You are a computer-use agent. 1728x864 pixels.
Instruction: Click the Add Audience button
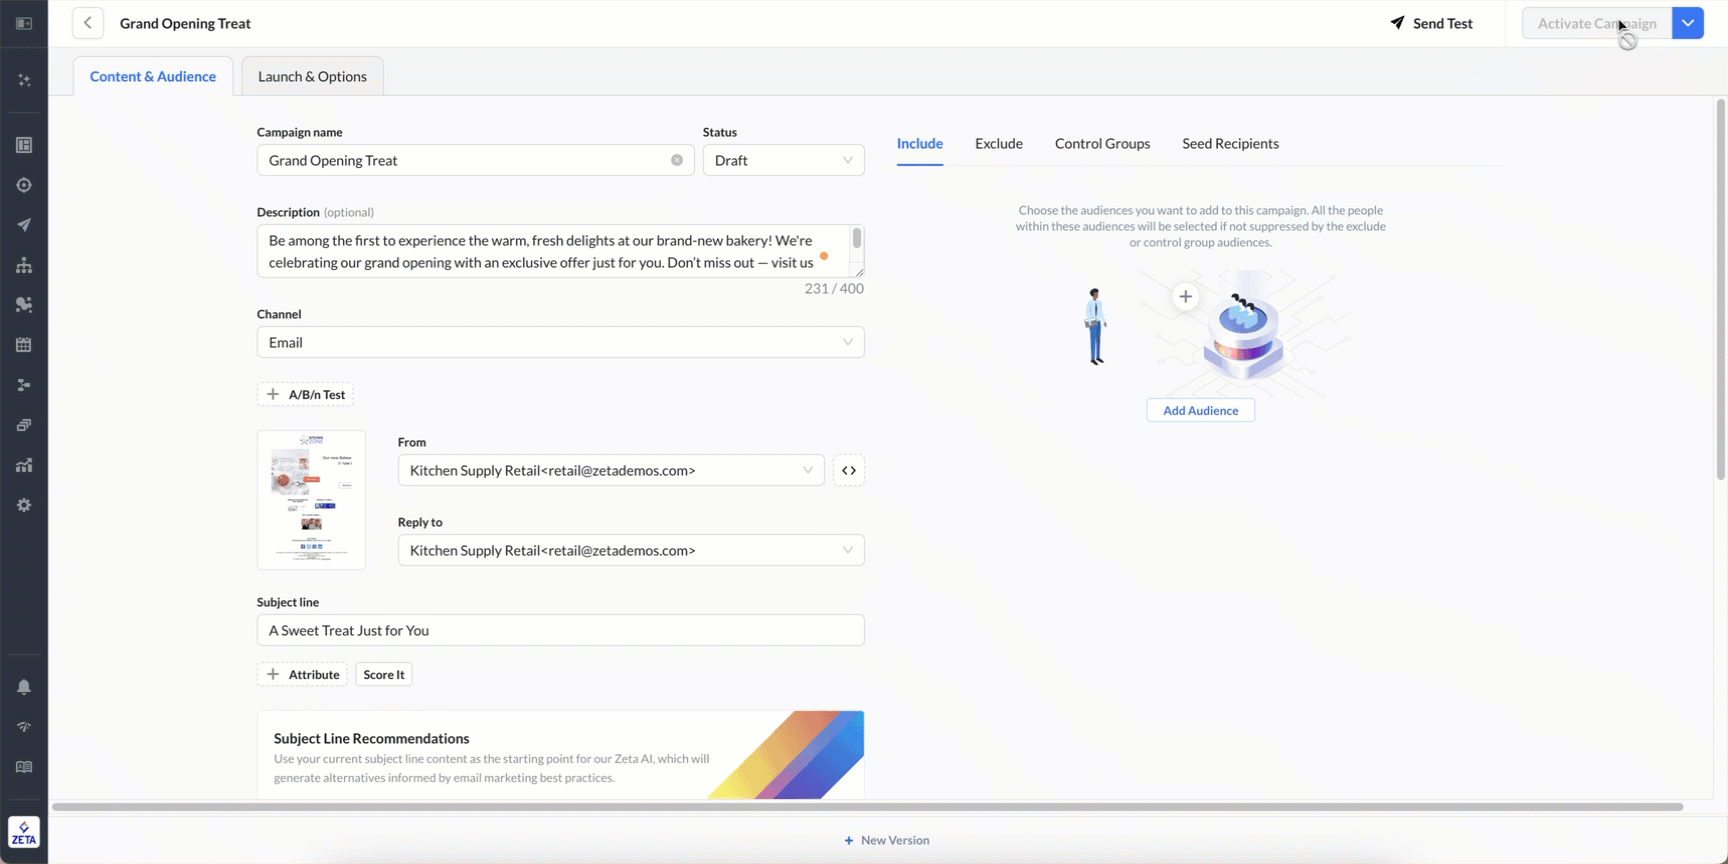[x=1200, y=410]
